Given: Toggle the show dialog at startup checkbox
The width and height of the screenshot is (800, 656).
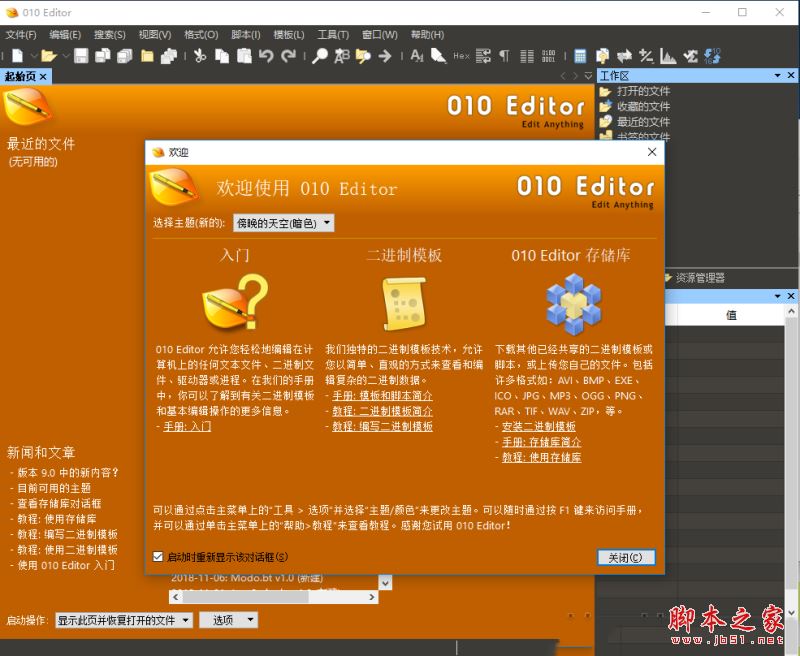Looking at the screenshot, I should (158, 557).
